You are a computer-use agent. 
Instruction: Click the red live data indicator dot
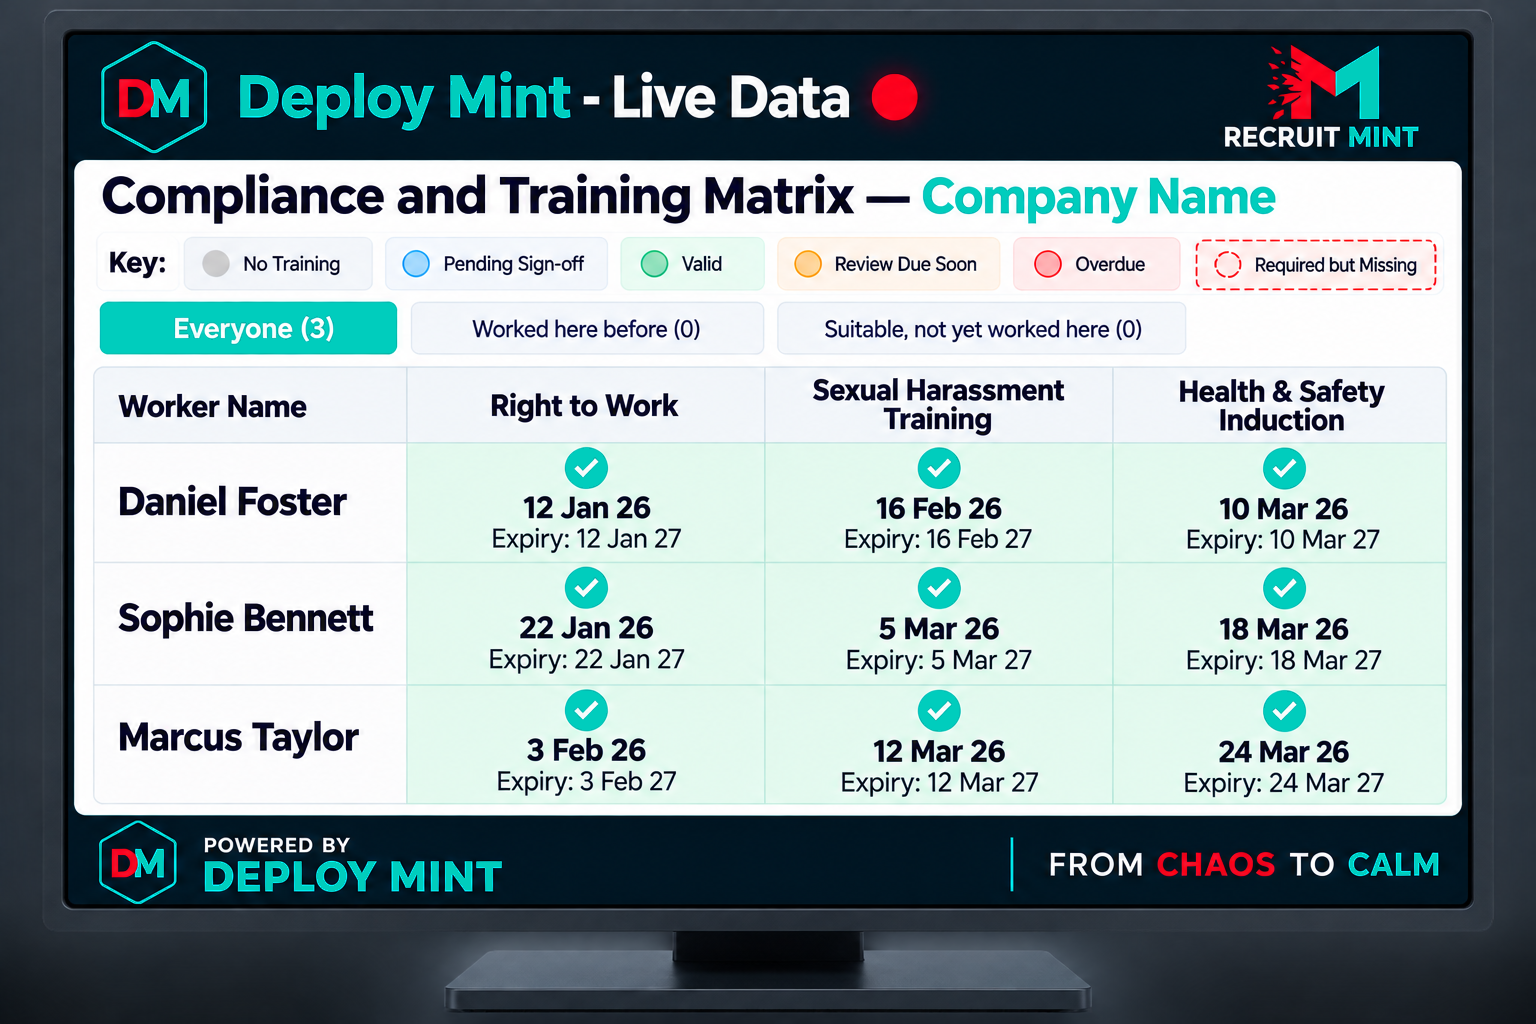tap(894, 97)
